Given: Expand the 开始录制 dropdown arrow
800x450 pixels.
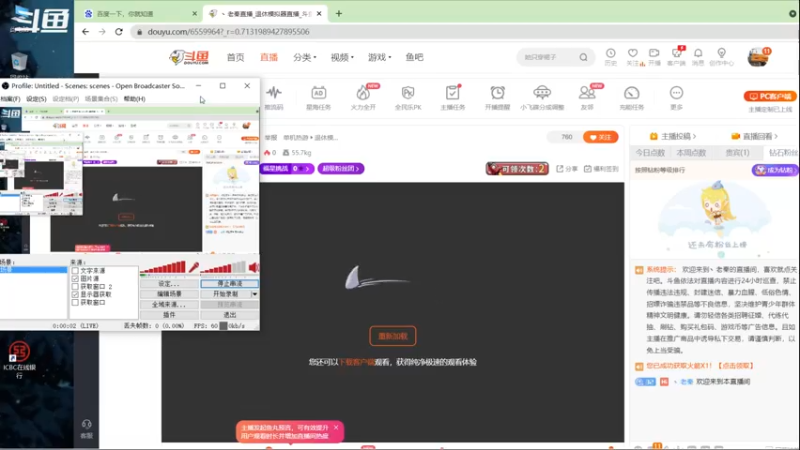Looking at the screenshot, I should click(255, 294).
